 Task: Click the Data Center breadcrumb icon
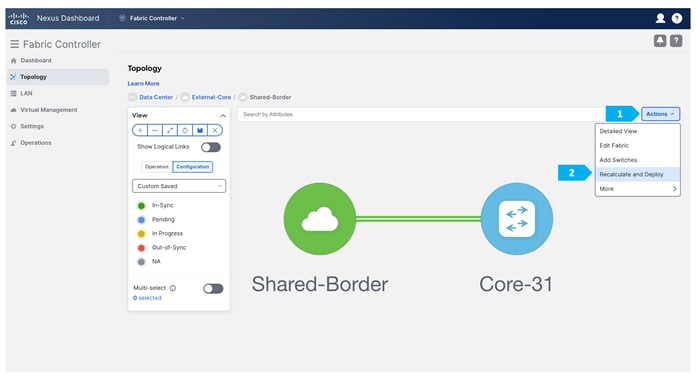[132, 97]
